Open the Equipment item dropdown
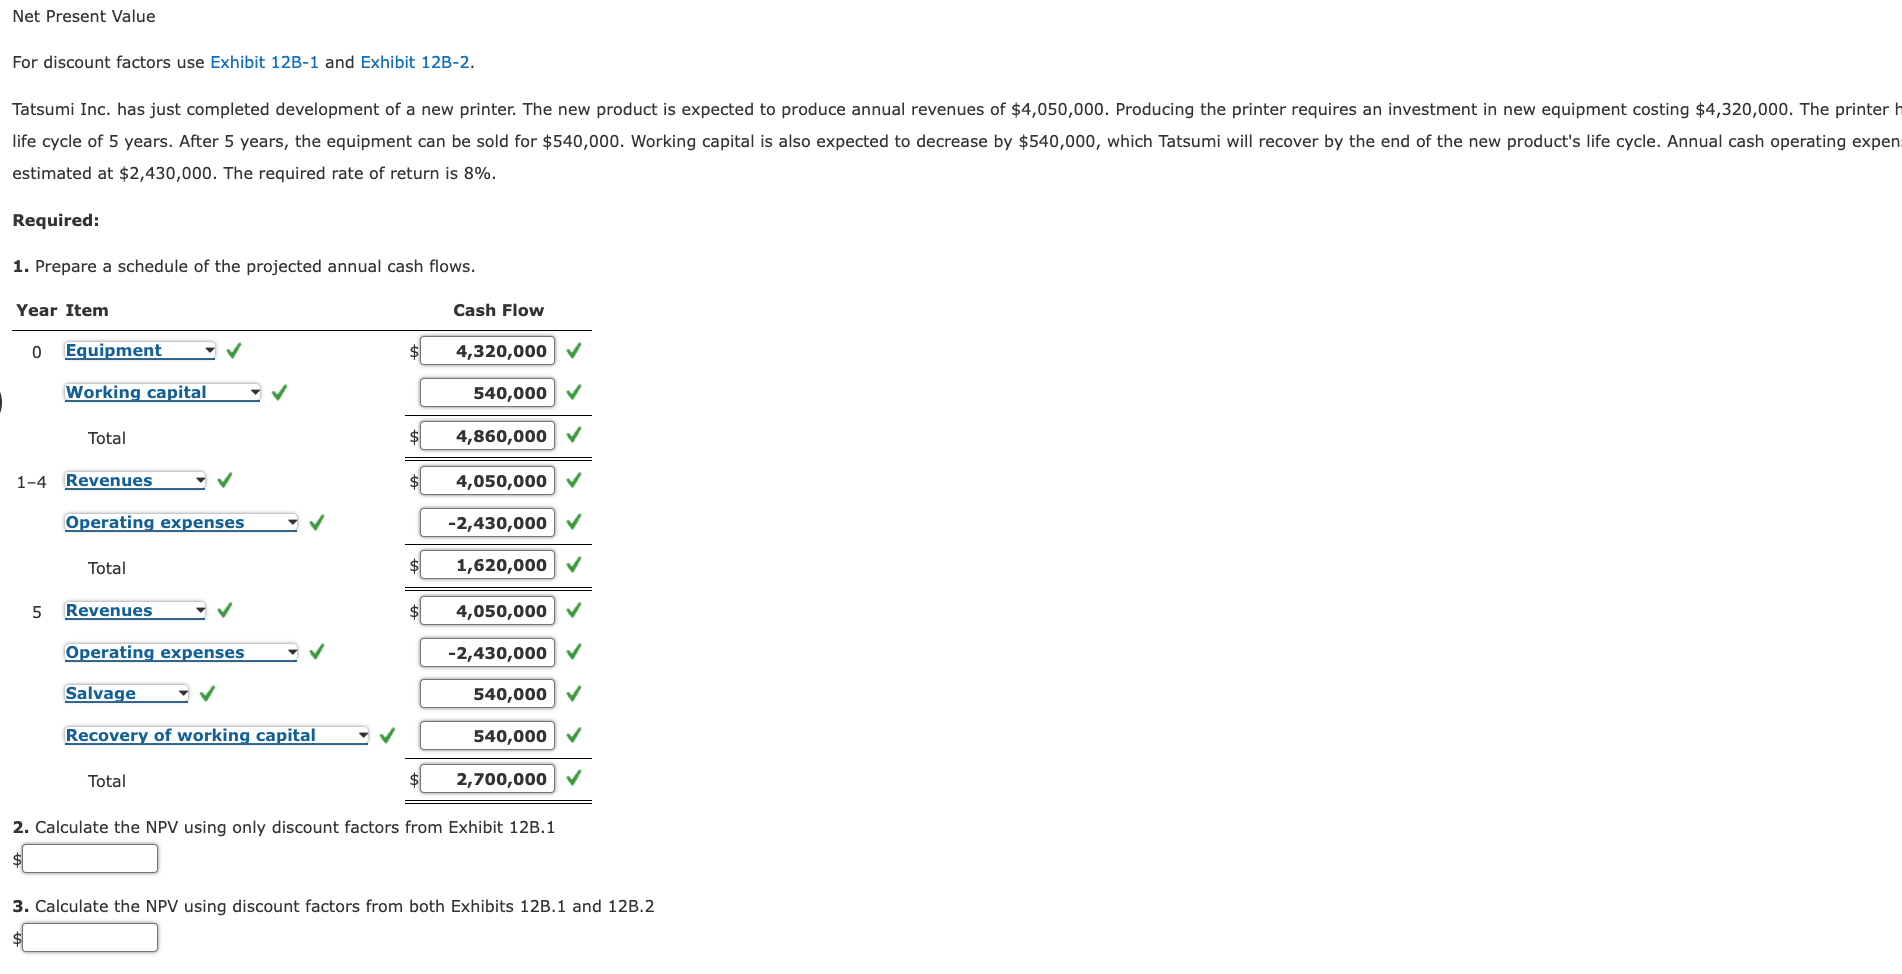 140,350
